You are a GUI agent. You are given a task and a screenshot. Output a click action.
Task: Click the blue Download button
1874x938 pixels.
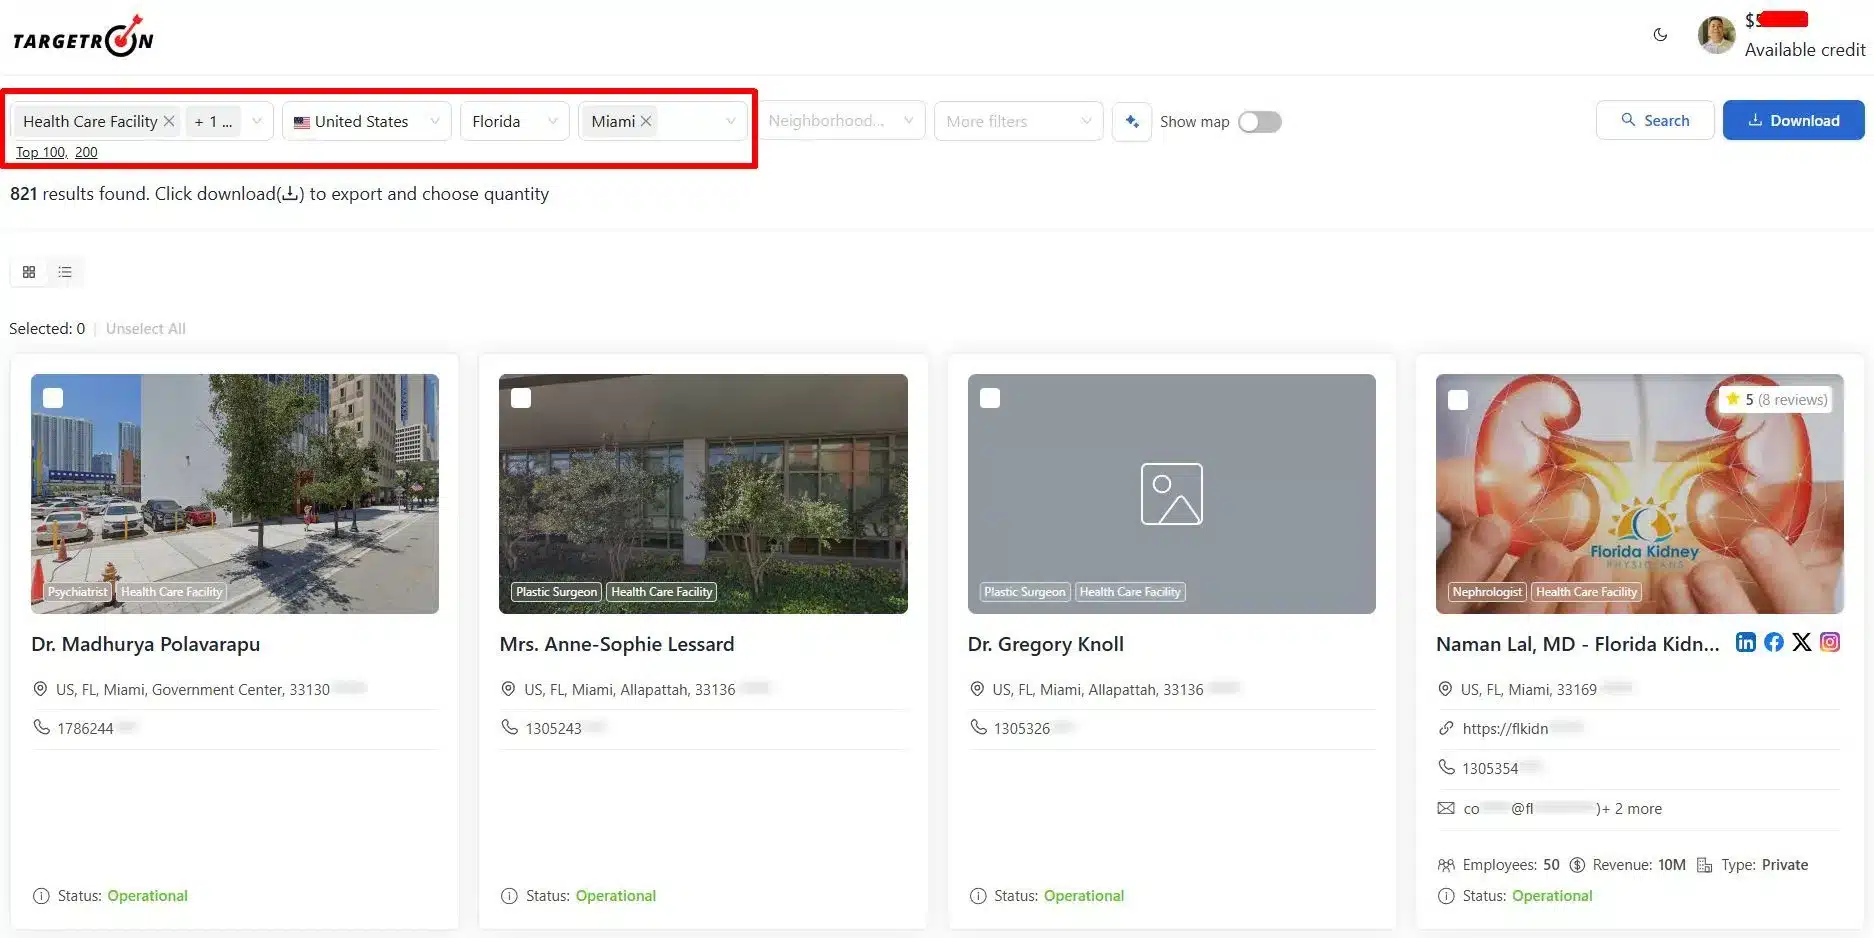pos(1793,120)
